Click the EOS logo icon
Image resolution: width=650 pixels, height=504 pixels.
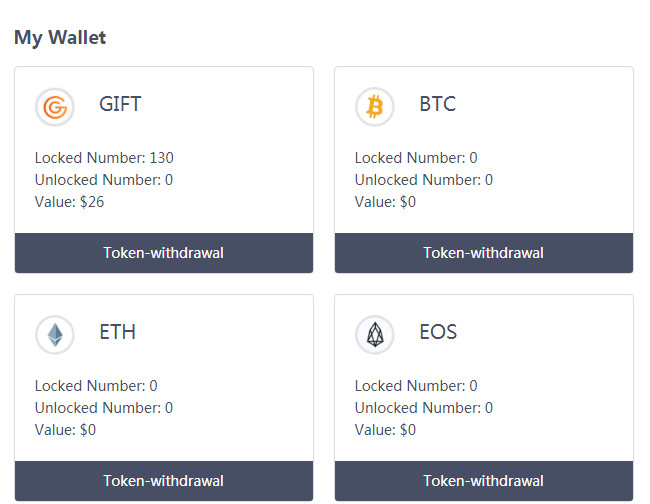click(375, 334)
